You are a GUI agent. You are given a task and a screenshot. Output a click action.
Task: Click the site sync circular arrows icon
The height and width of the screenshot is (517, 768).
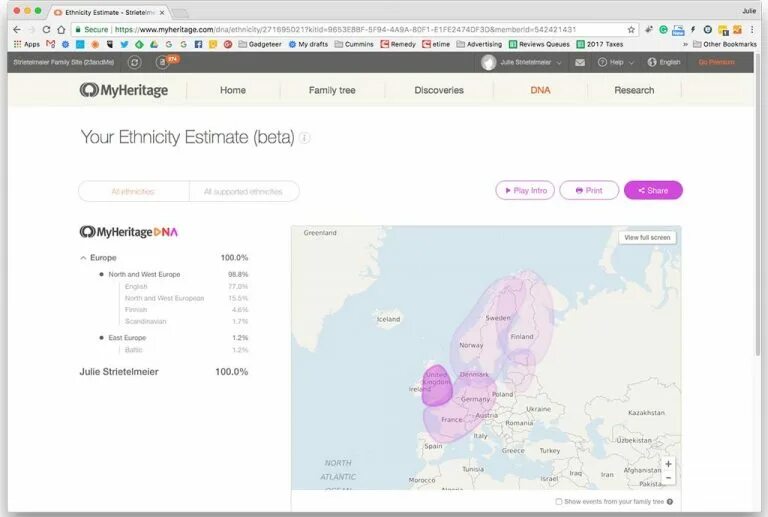tap(134, 62)
